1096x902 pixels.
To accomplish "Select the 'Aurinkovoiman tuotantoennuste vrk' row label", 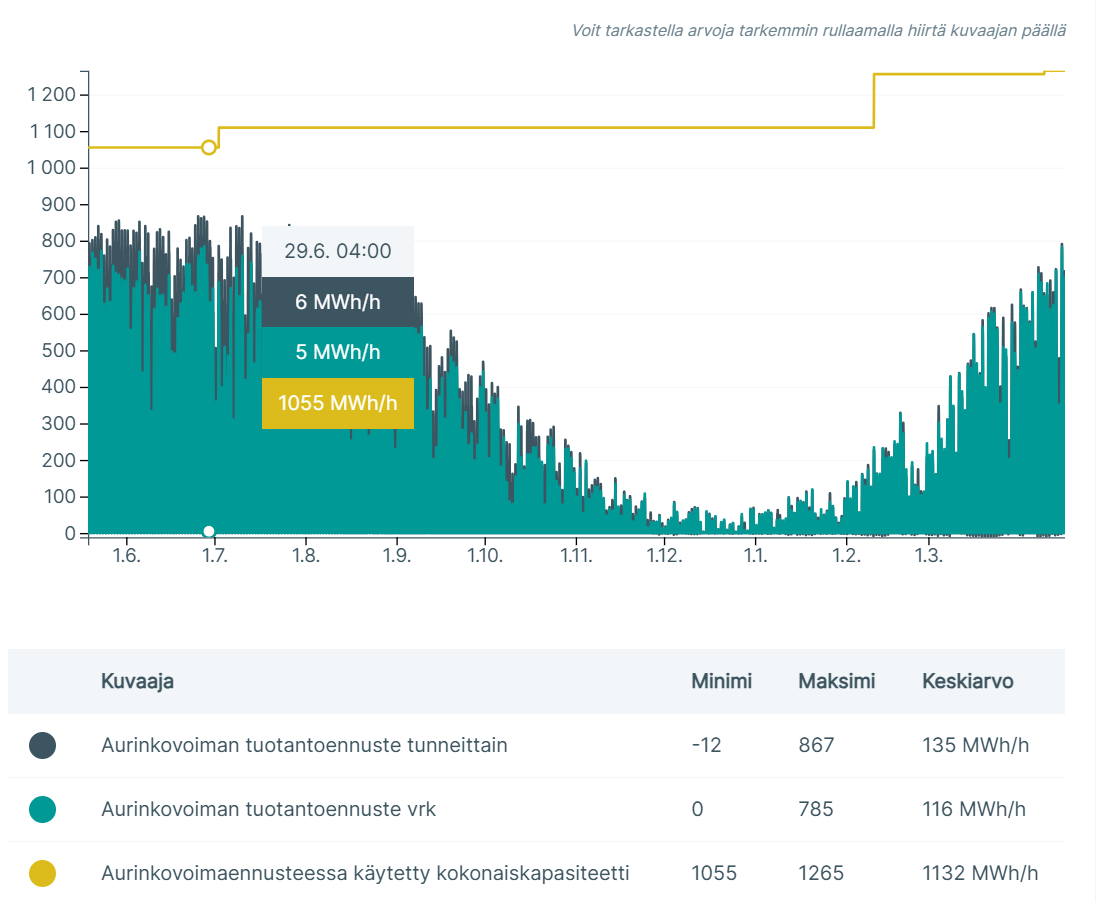I will 268,809.
